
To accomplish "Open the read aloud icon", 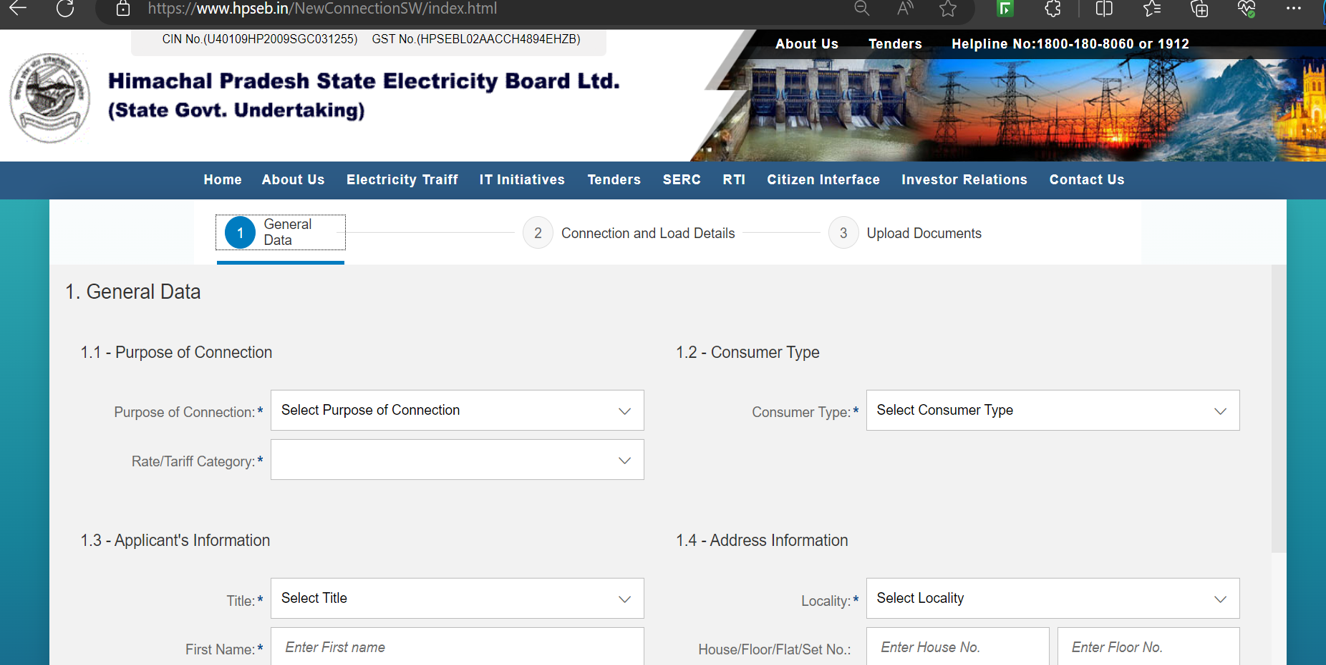I will click(x=905, y=9).
